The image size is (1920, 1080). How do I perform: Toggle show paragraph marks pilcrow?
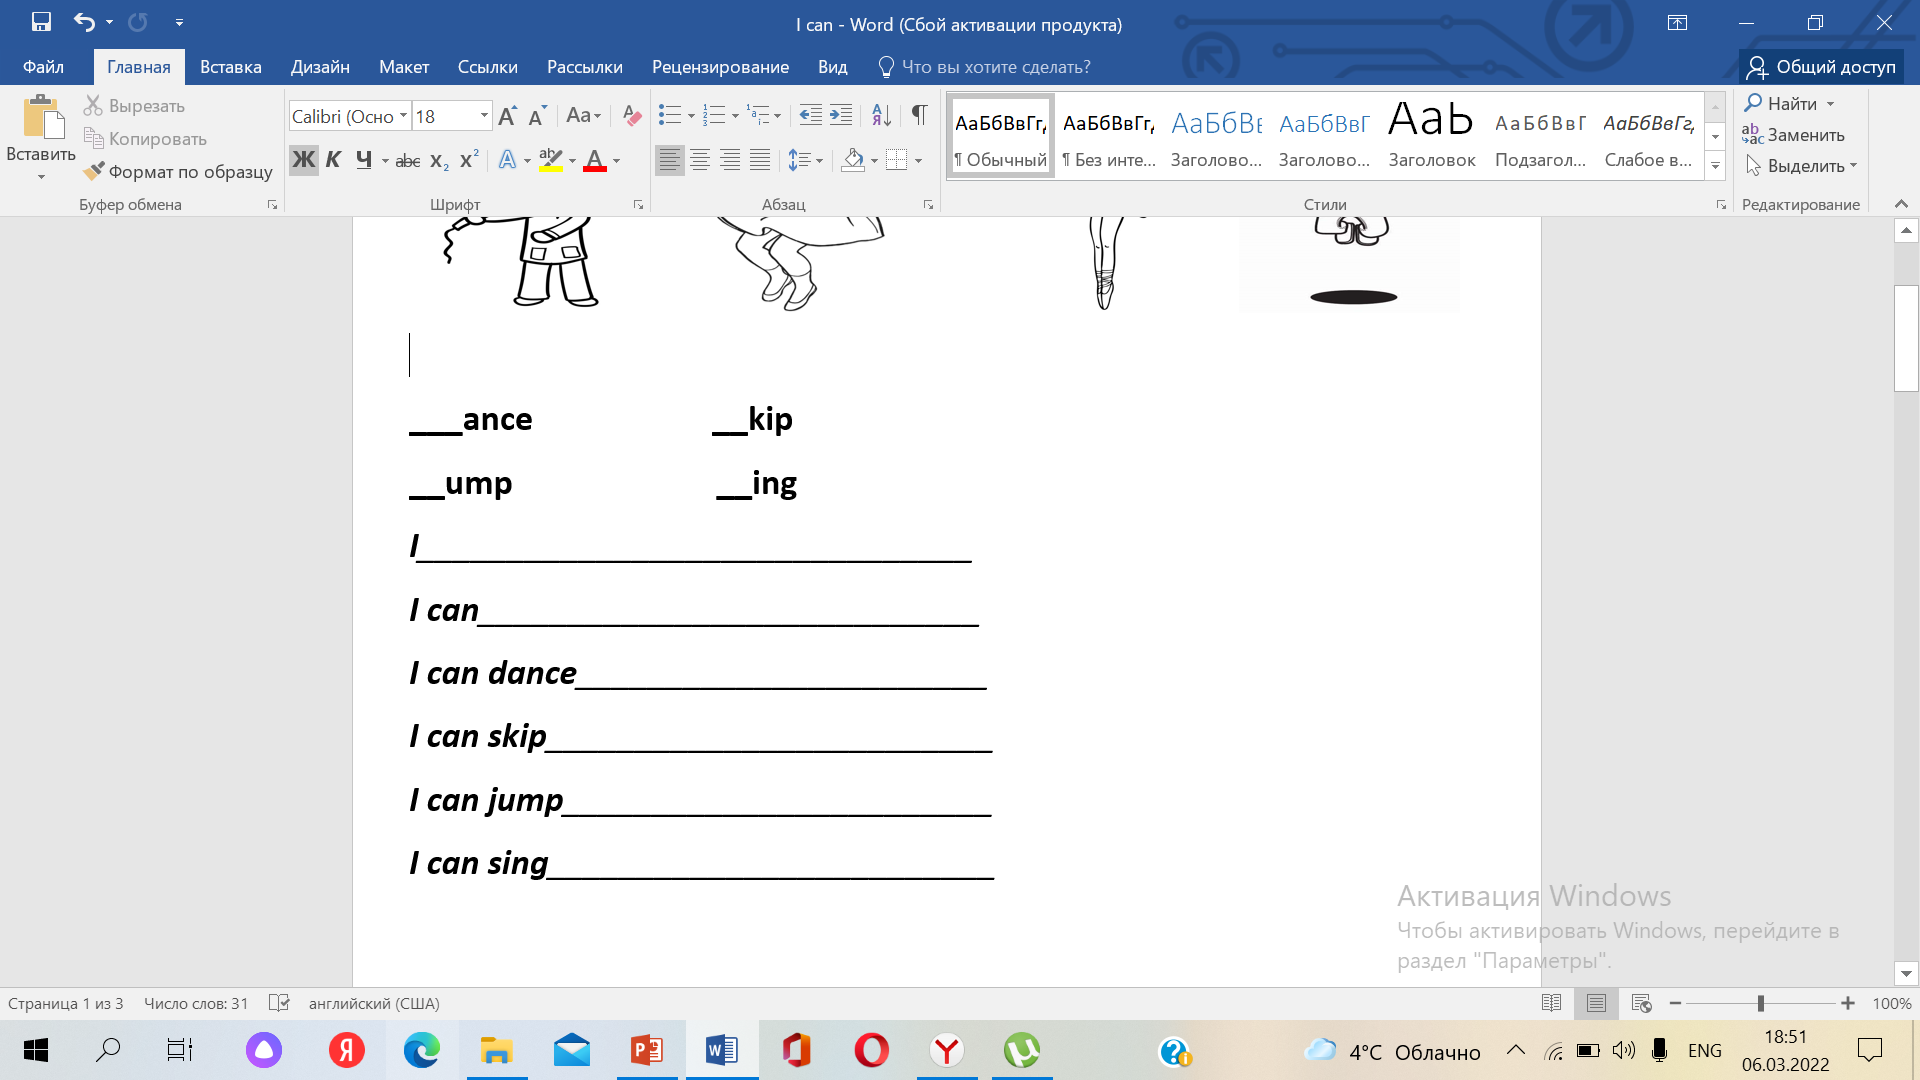click(x=919, y=116)
